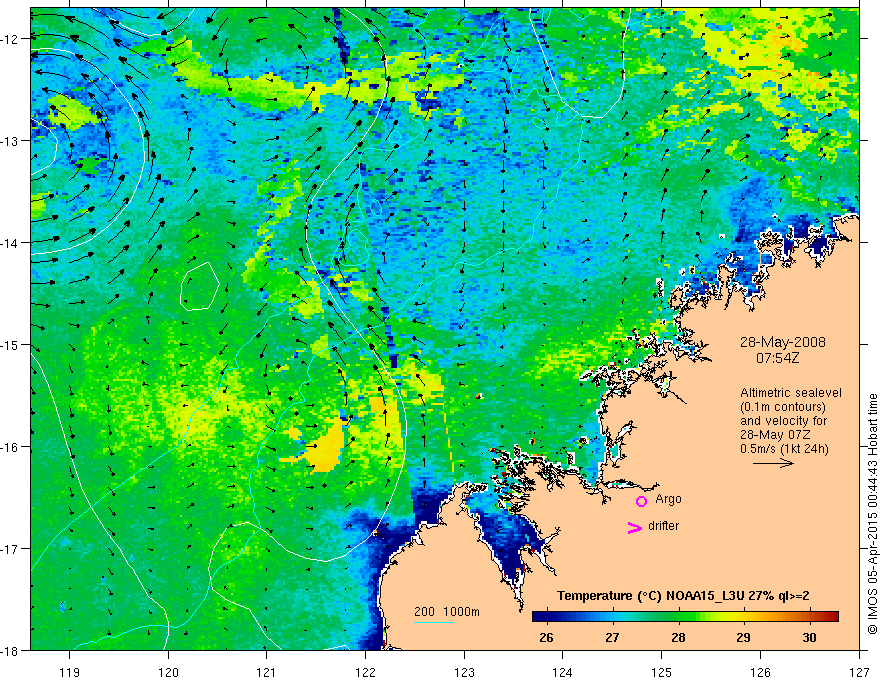Click the latitude axis label '-14'

tap(11, 243)
